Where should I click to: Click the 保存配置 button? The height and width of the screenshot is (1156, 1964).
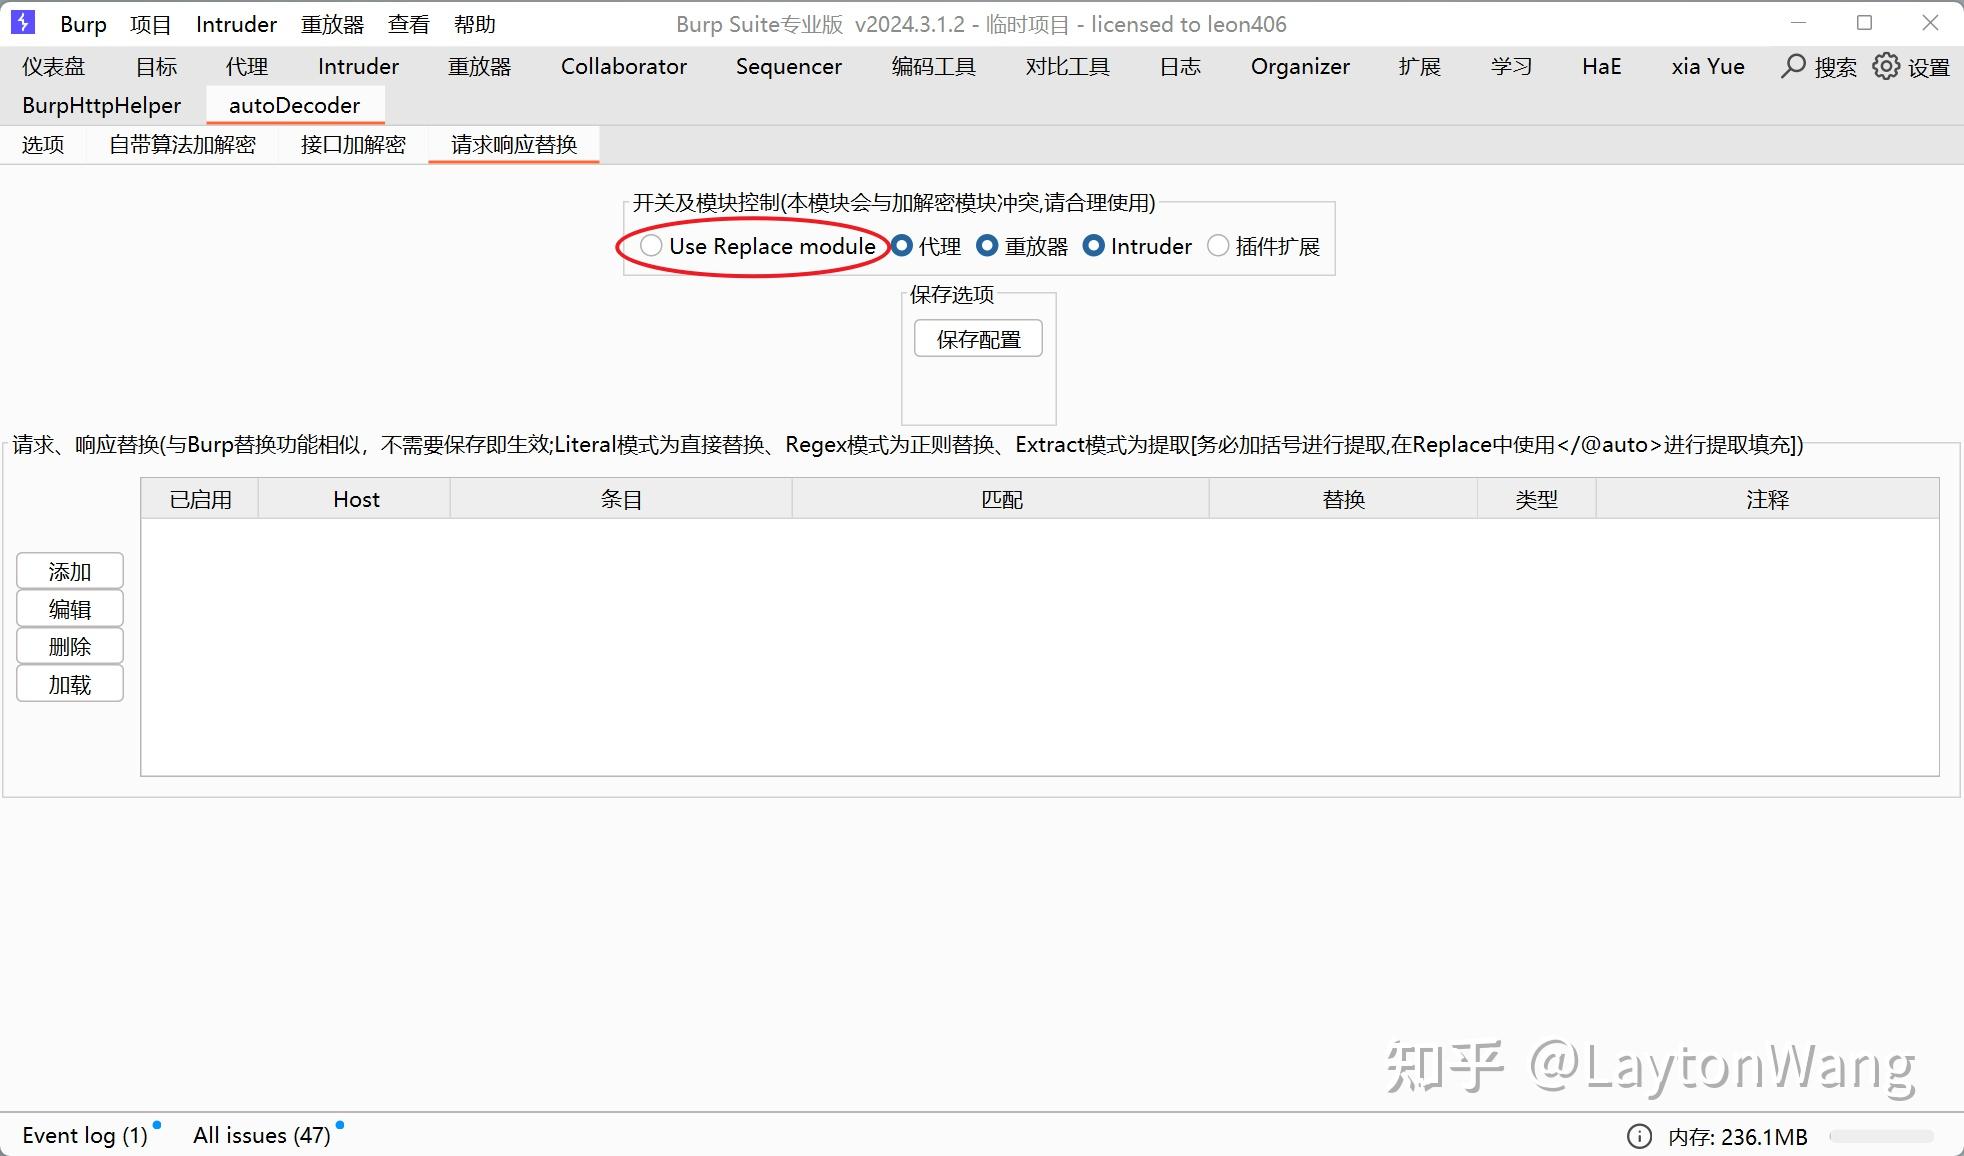977,338
